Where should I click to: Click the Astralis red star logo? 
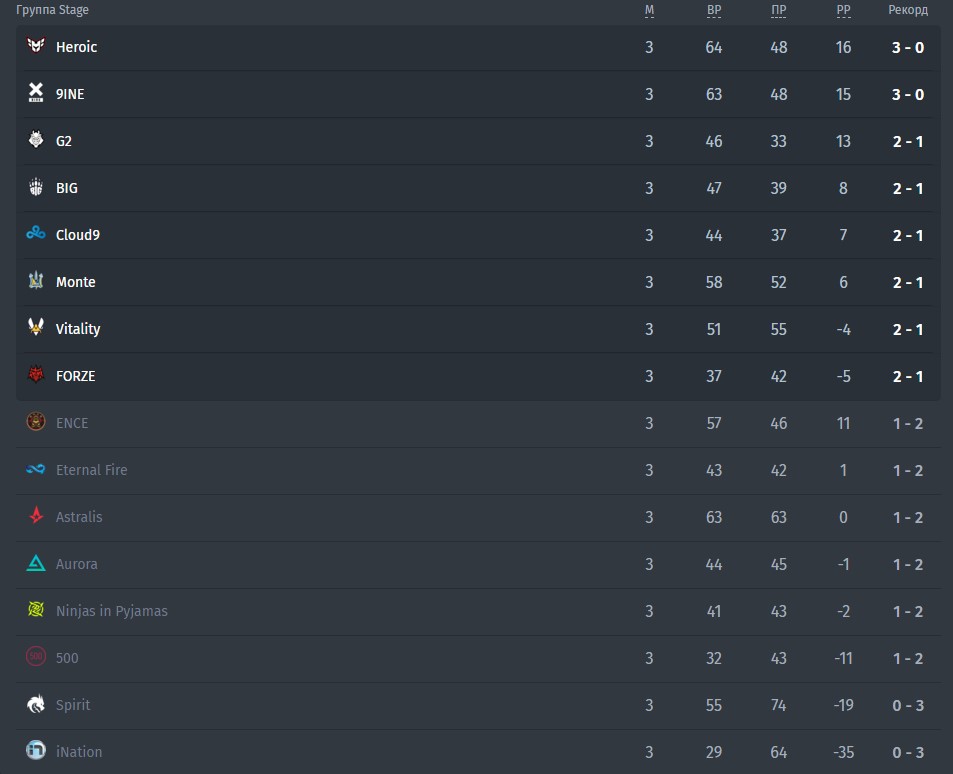tap(36, 516)
